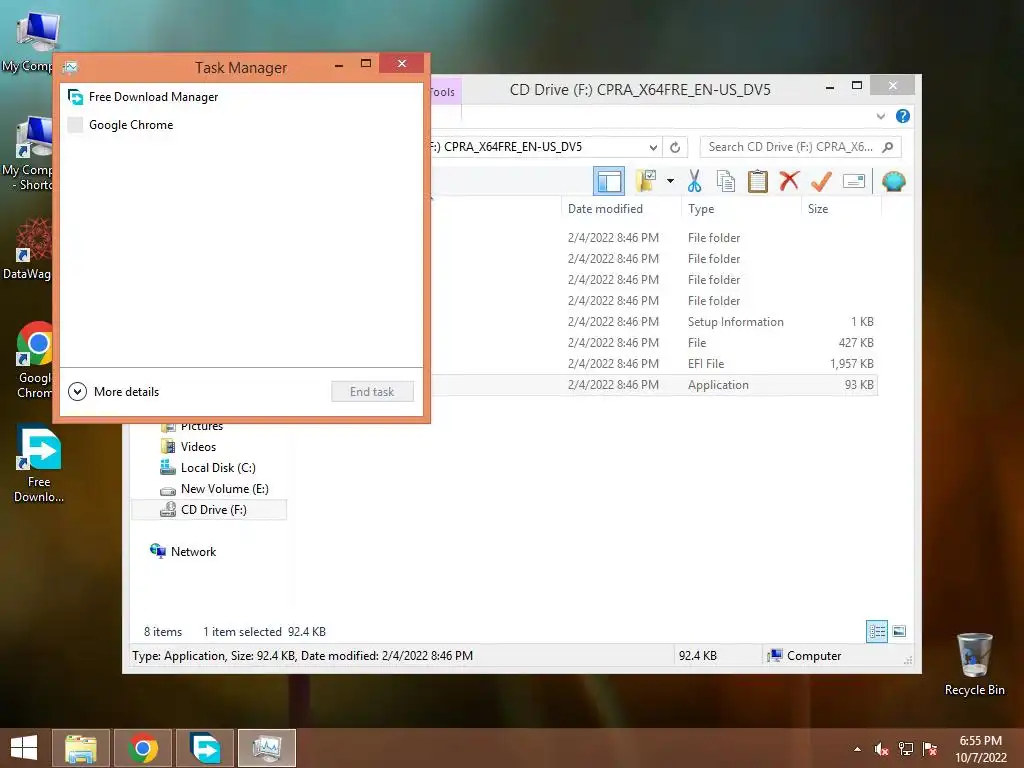Screen dimensions: 1024x768
Task: Refresh the CD Drive folder view
Action: tap(675, 147)
